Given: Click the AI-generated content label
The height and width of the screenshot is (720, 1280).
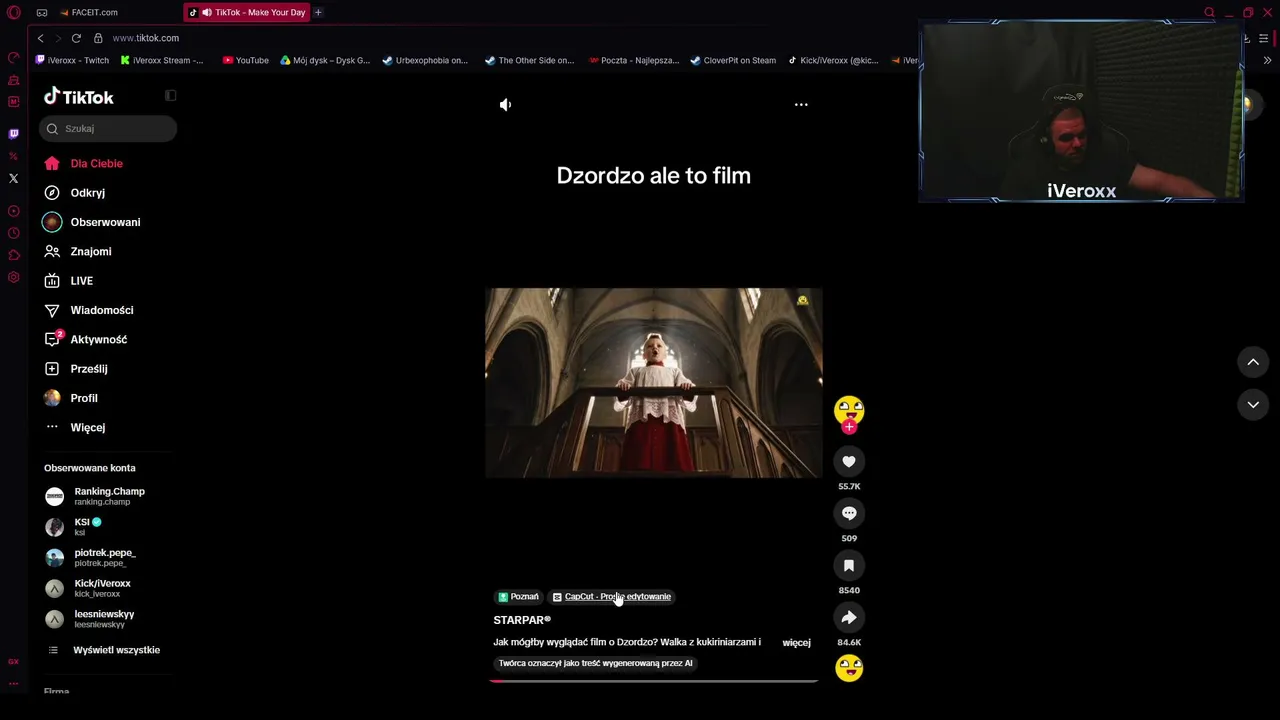Looking at the screenshot, I should tap(595, 663).
